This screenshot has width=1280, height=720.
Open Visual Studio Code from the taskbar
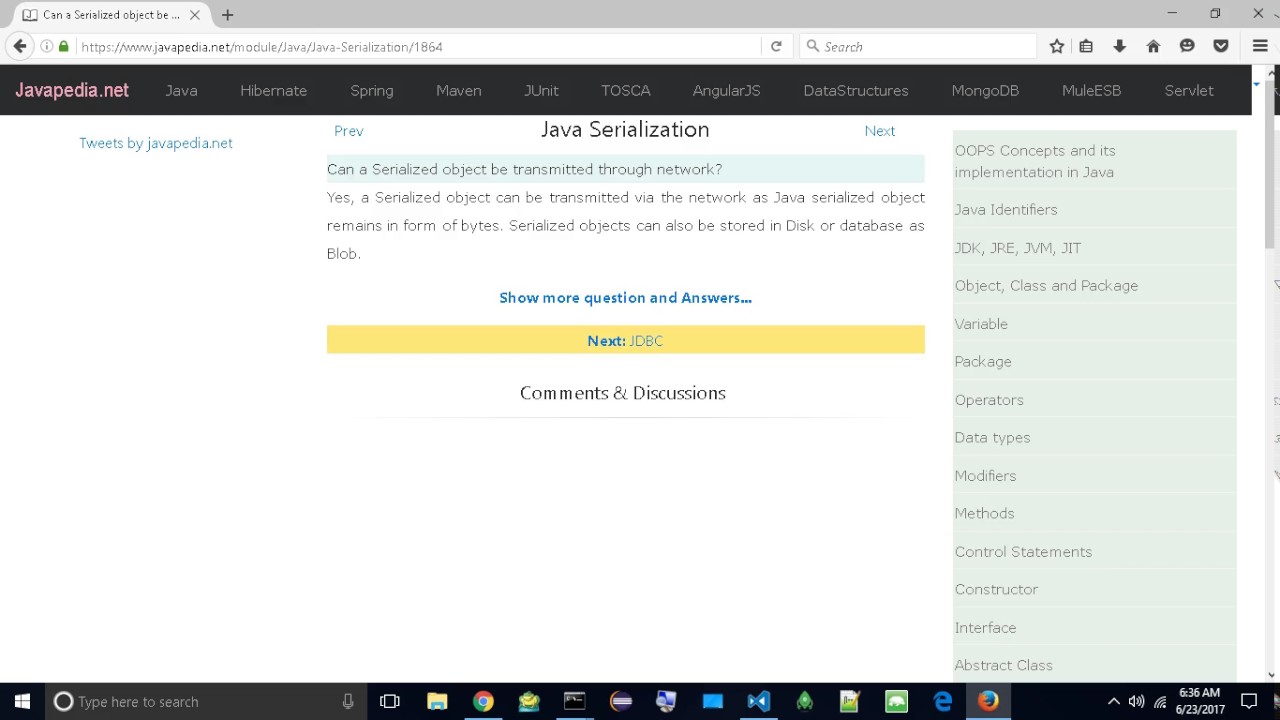[x=758, y=701]
